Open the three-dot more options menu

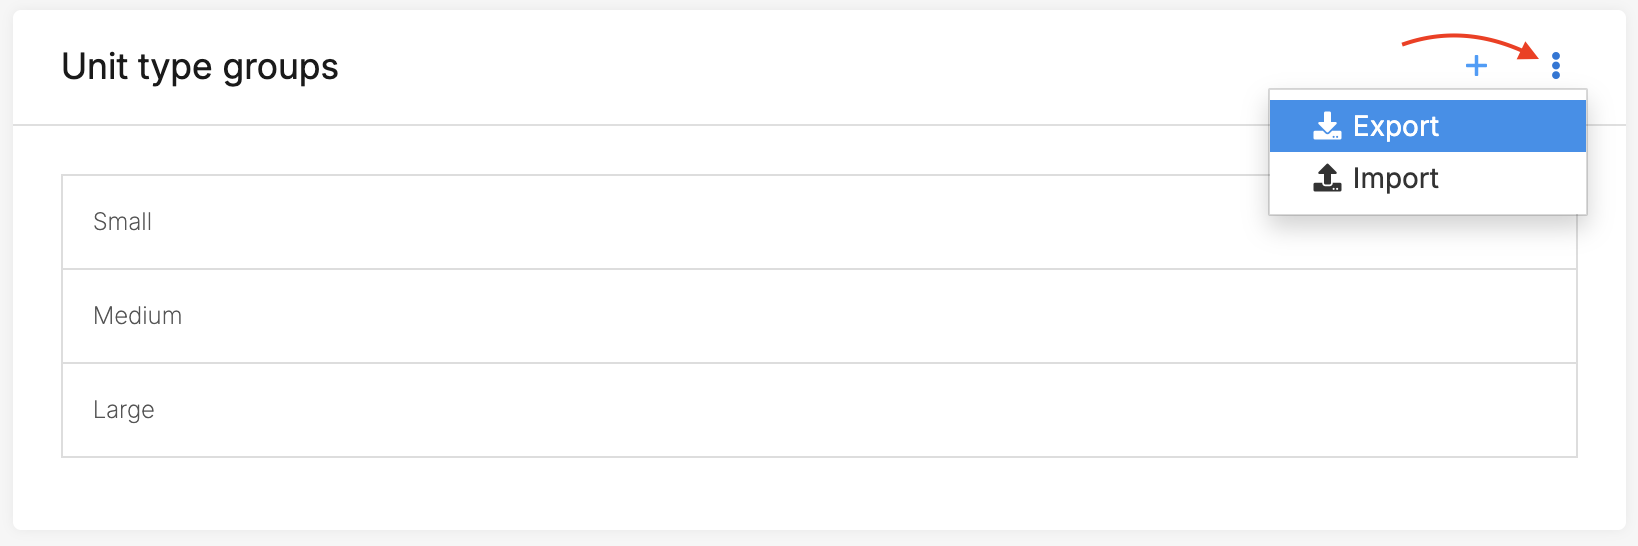[x=1555, y=66]
